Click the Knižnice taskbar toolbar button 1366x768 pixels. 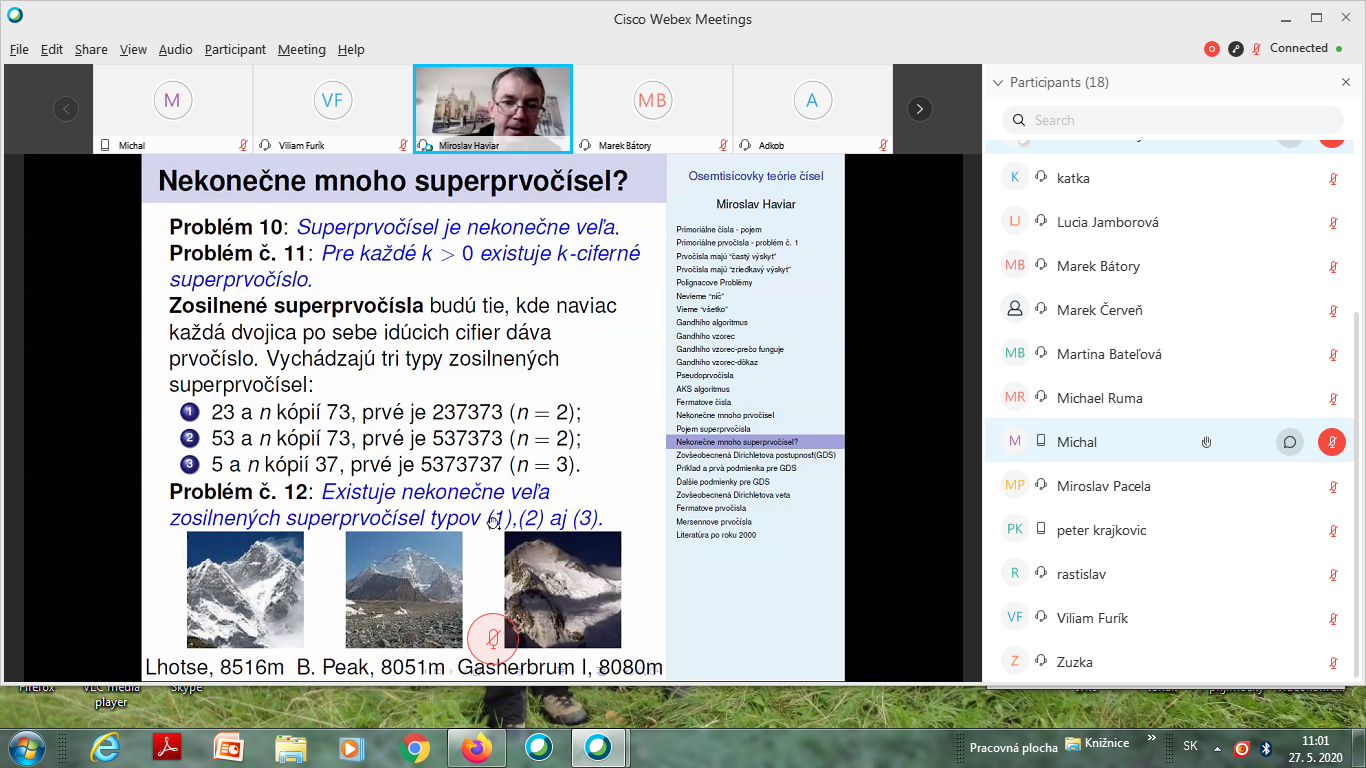1098,743
